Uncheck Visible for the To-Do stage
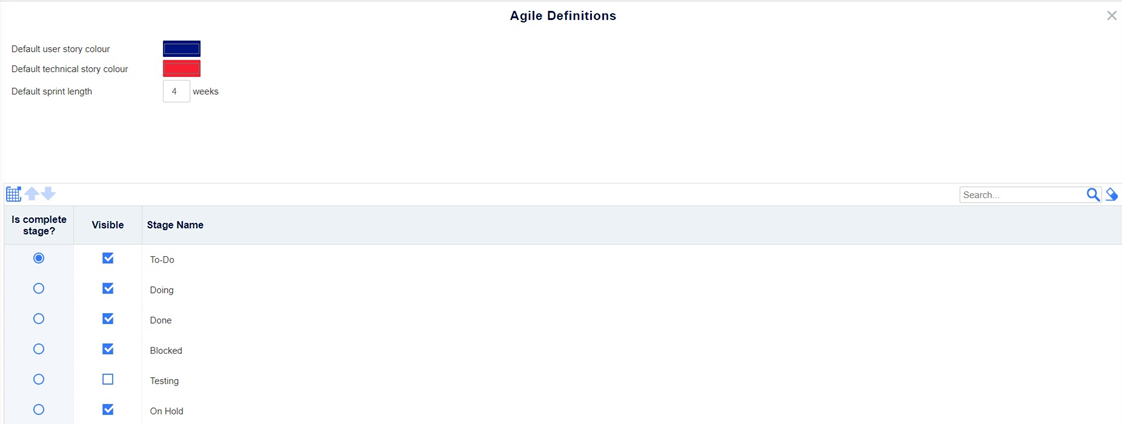The image size is (1122, 424). tap(108, 258)
